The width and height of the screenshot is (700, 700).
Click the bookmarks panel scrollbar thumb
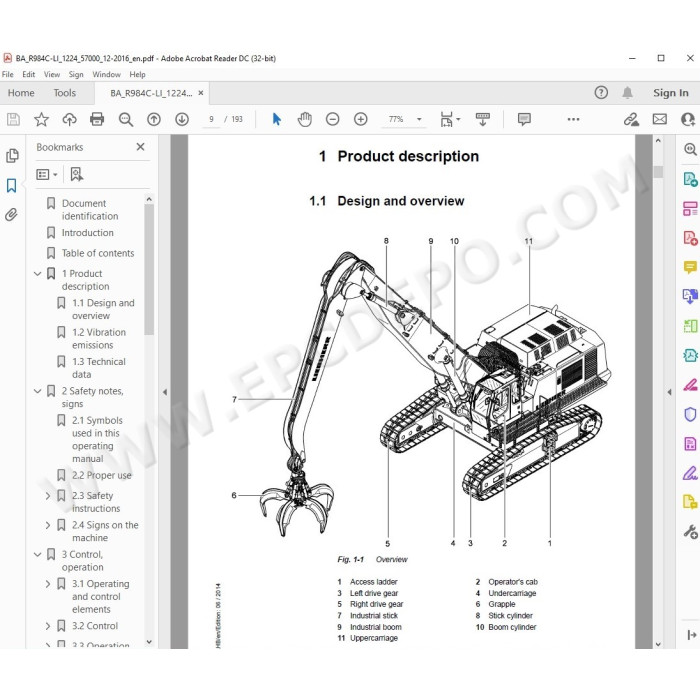coord(149,269)
